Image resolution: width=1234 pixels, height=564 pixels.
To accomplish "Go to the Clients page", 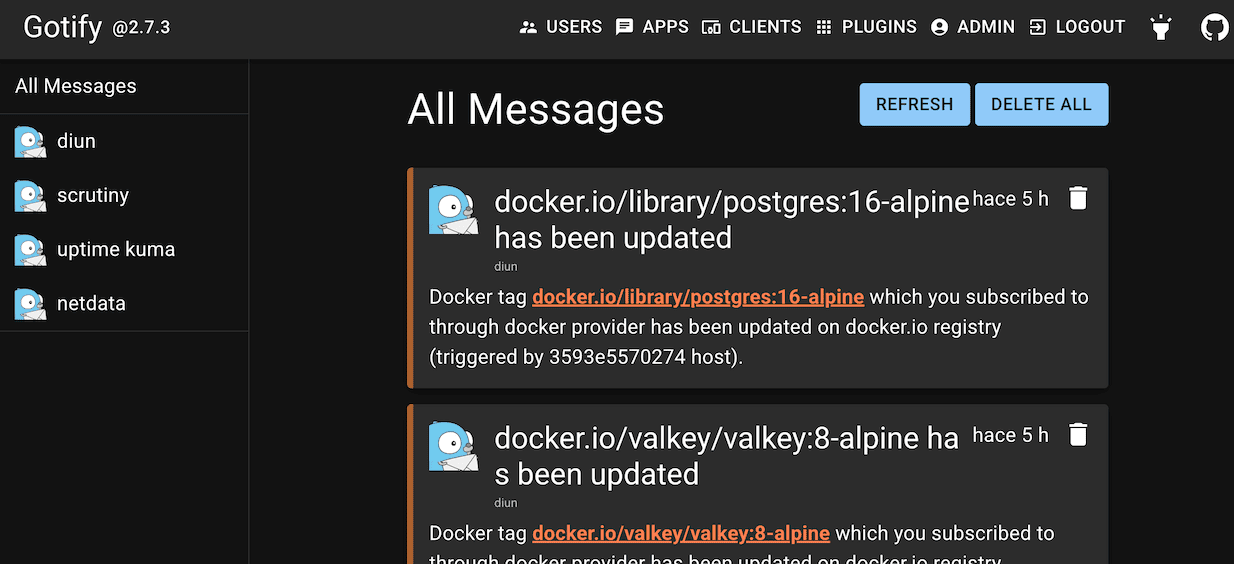I will tap(752, 28).
